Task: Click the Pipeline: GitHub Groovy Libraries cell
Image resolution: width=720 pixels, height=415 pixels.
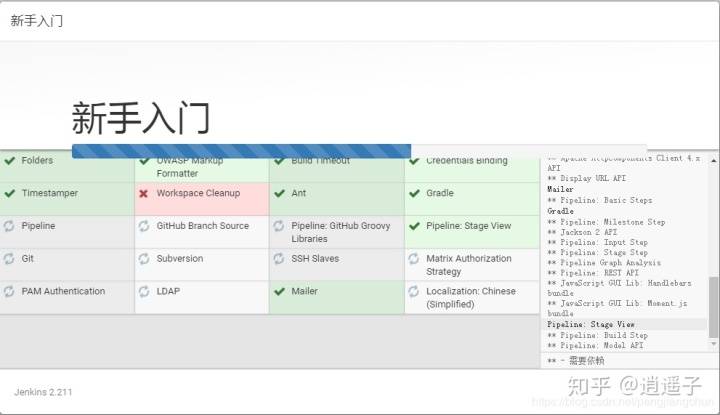Action: click(337, 231)
